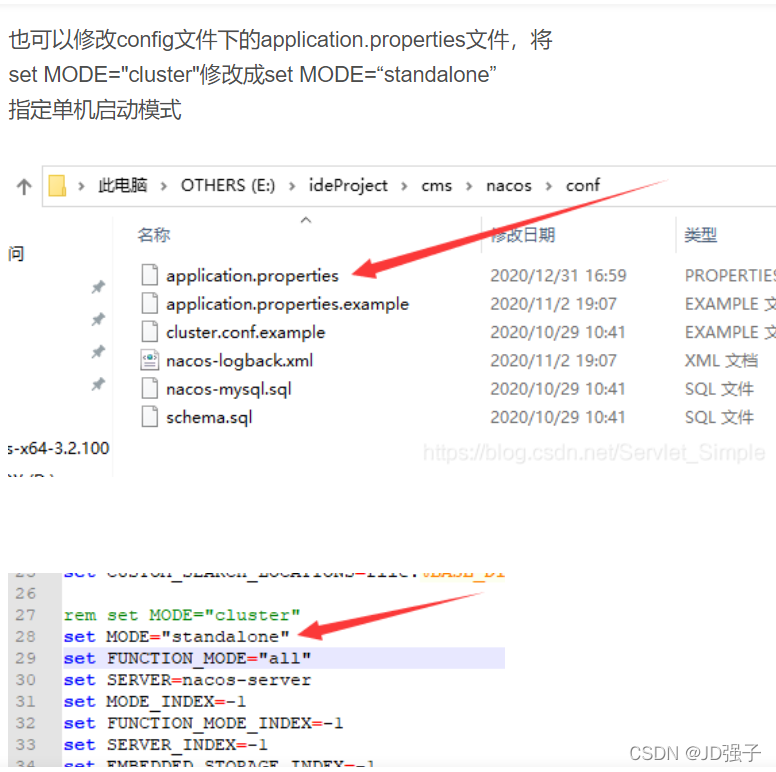Click the cluster.conf.example file icon
This screenshot has height=772, width=776.
click(150, 332)
